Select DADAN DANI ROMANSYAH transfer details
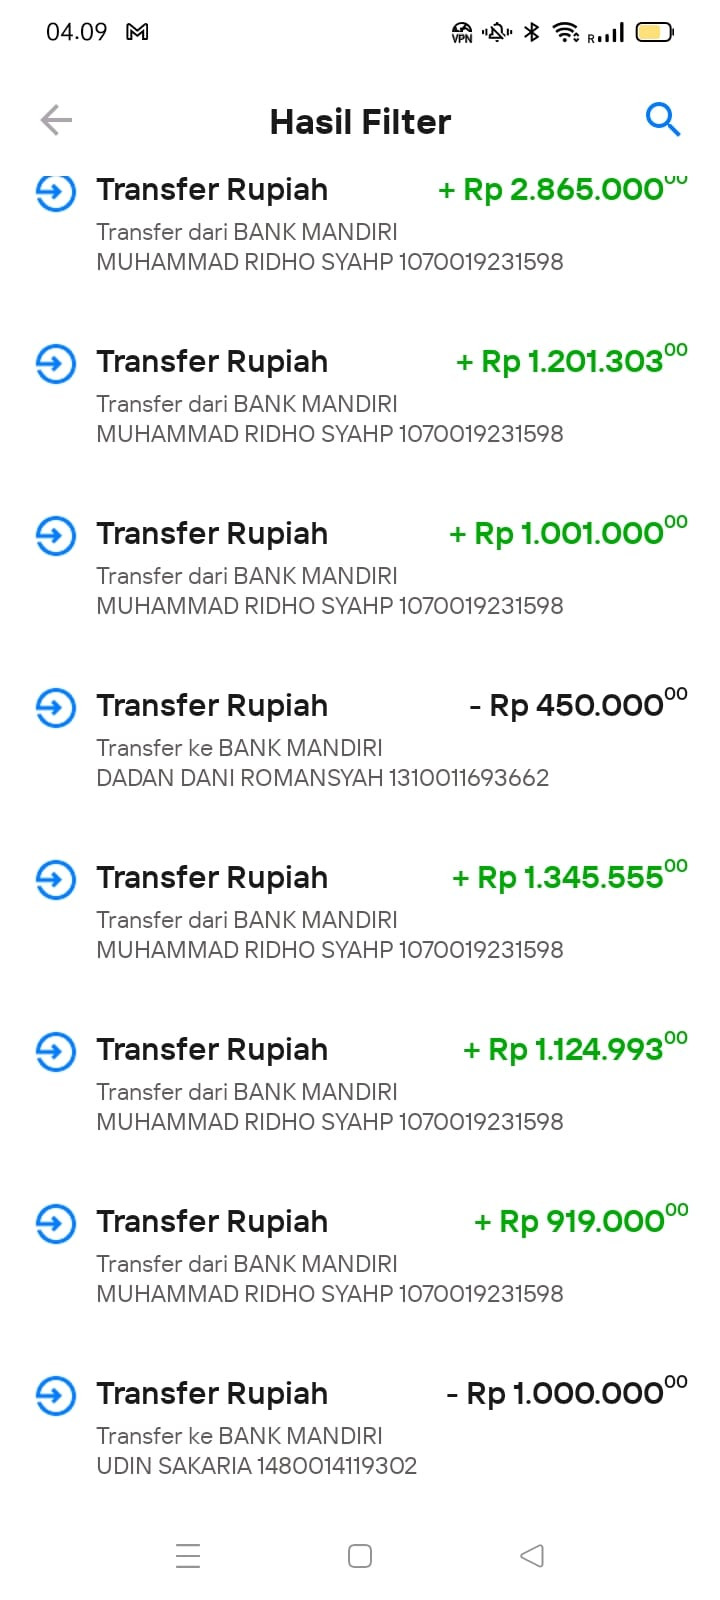This screenshot has height=1600, width=720. tap(322, 777)
